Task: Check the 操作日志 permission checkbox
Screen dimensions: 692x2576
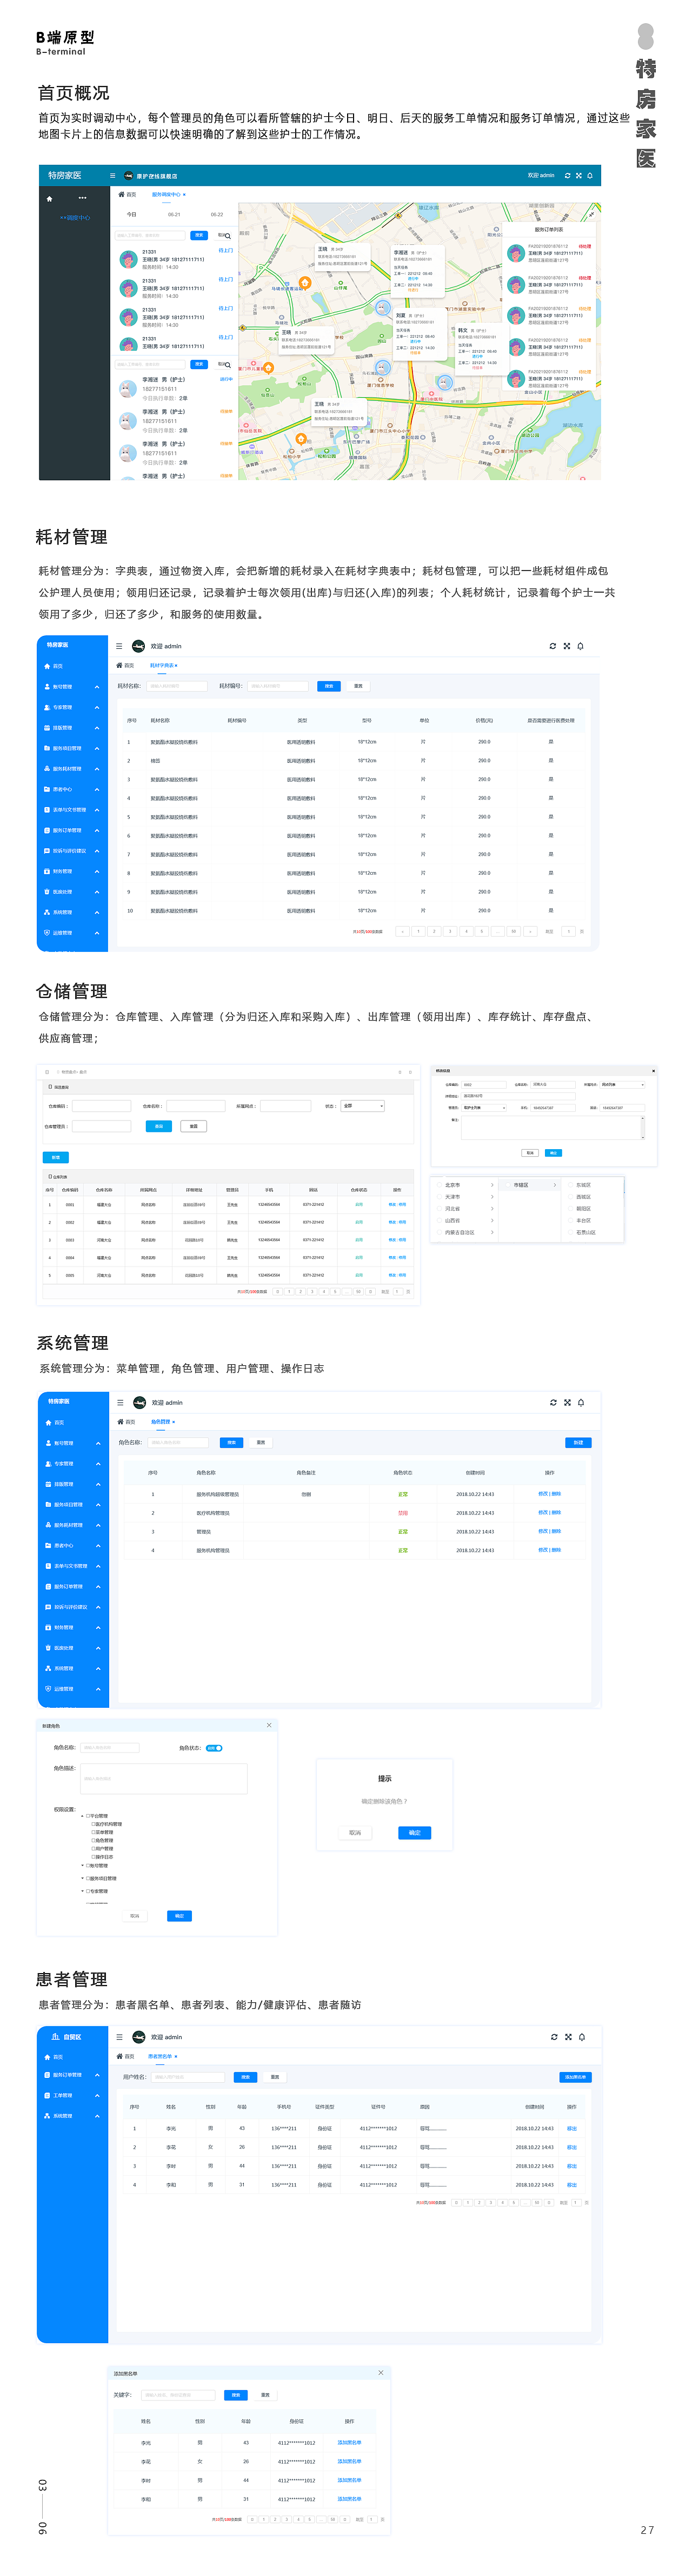Action: click(93, 1857)
